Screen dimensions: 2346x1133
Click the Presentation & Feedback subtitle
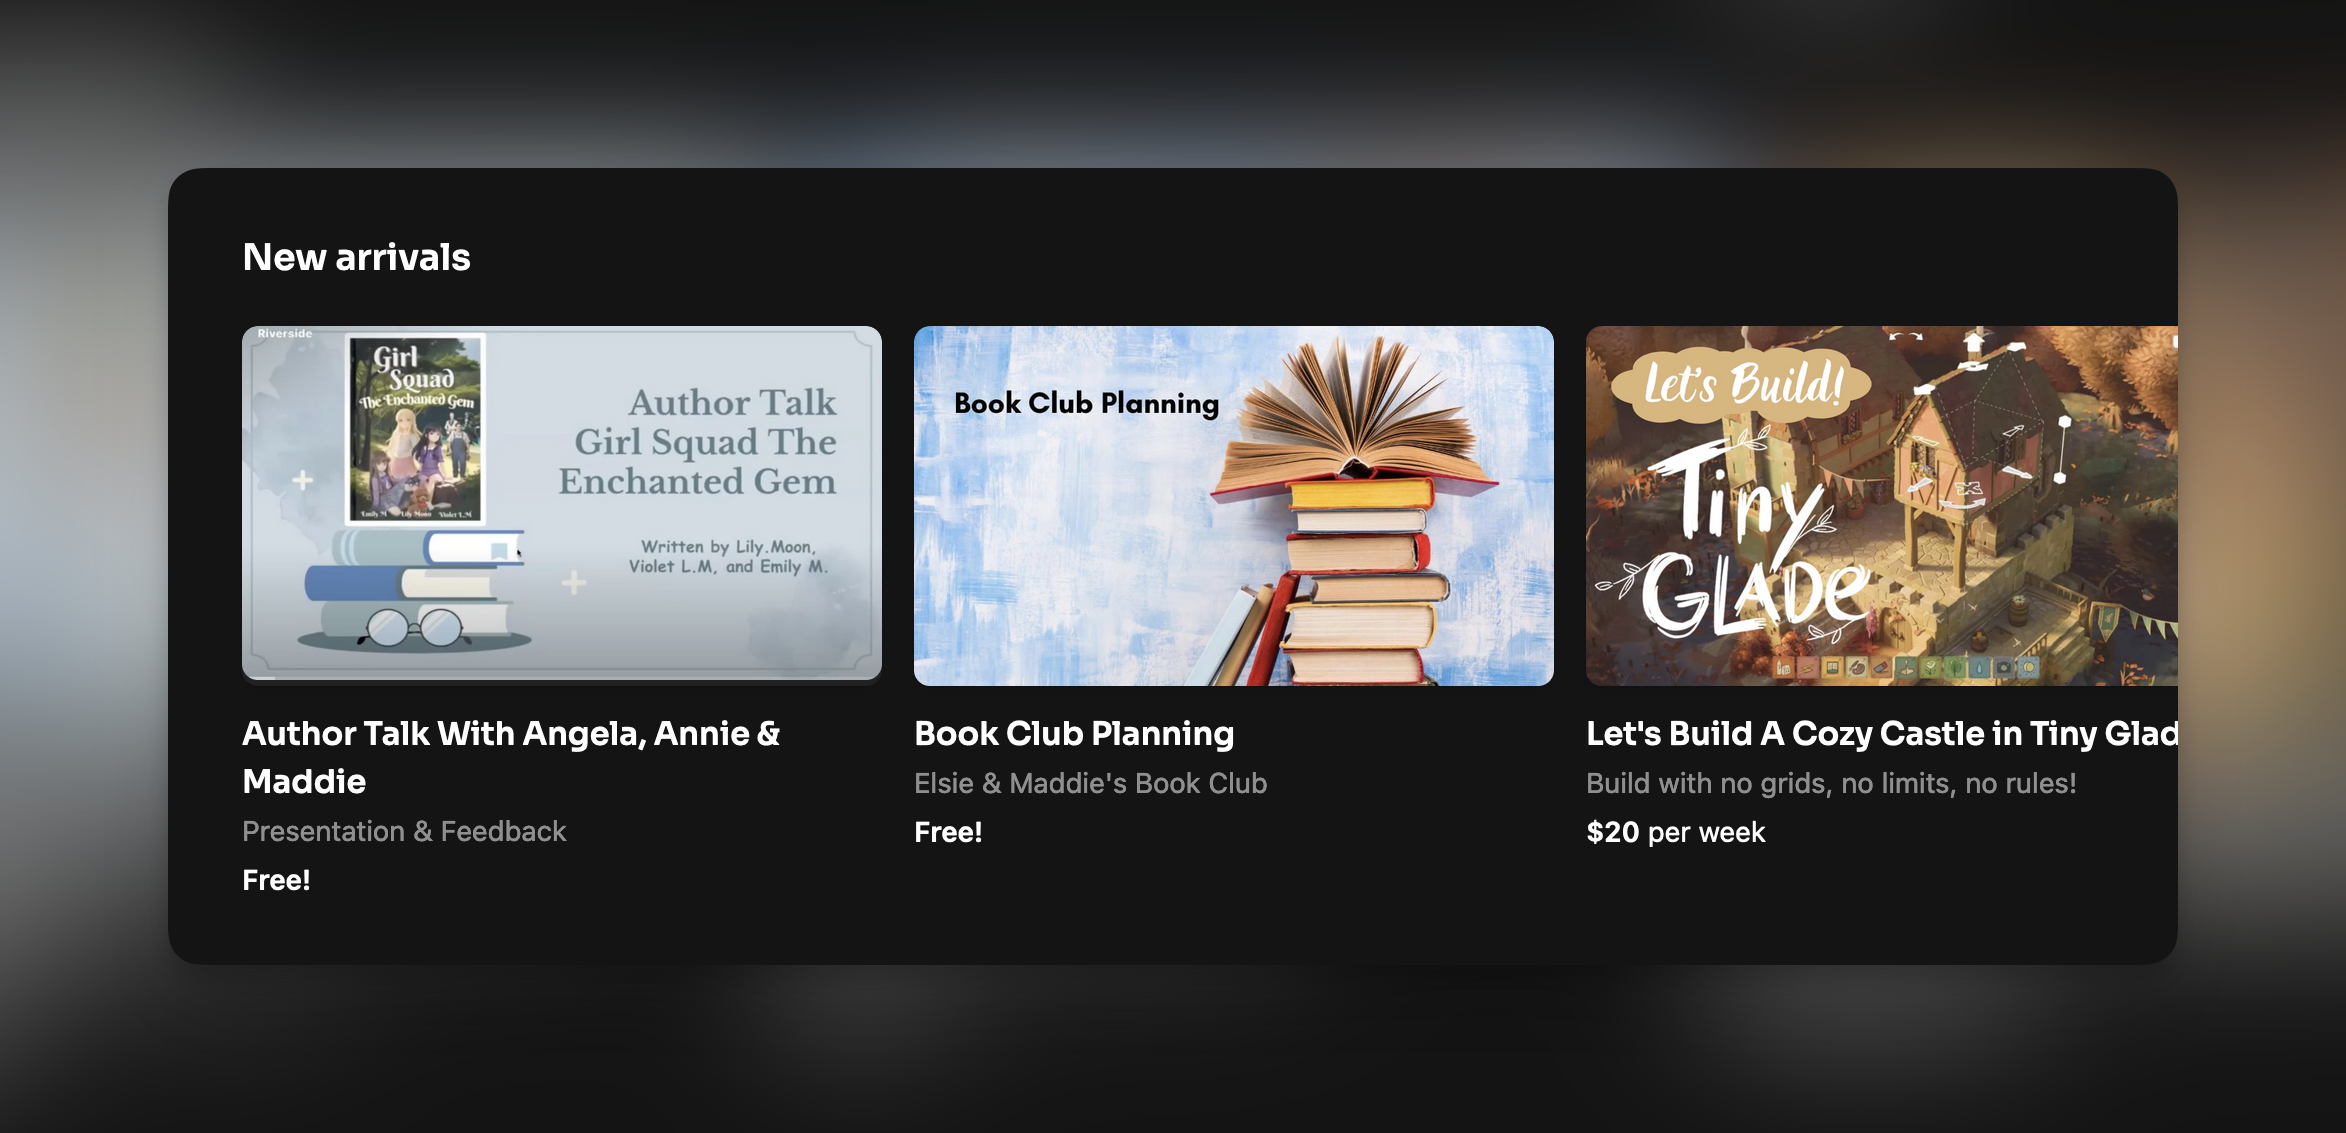pyautogui.click(x=404, y=831)
